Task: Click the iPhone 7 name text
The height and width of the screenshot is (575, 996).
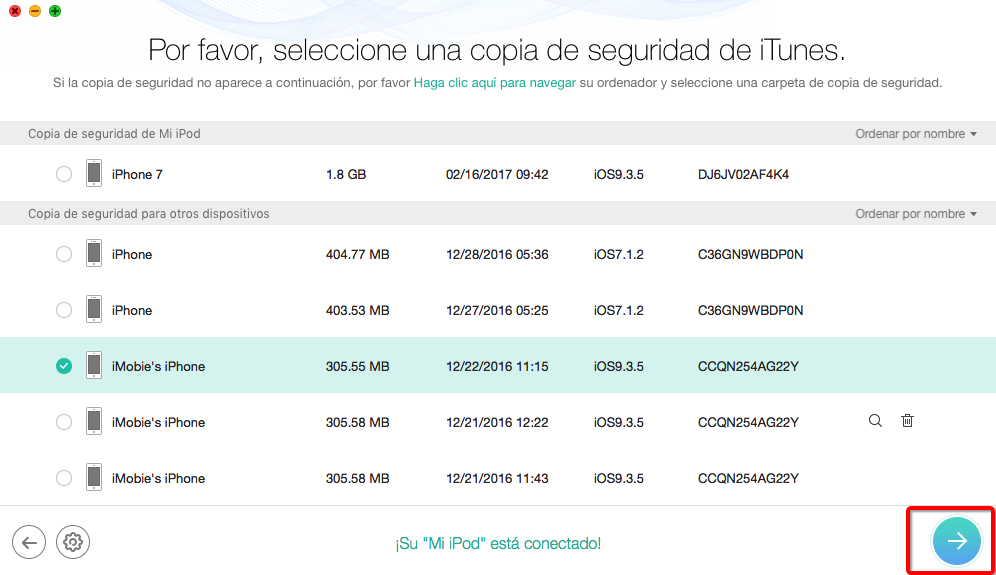Action: 137,175
